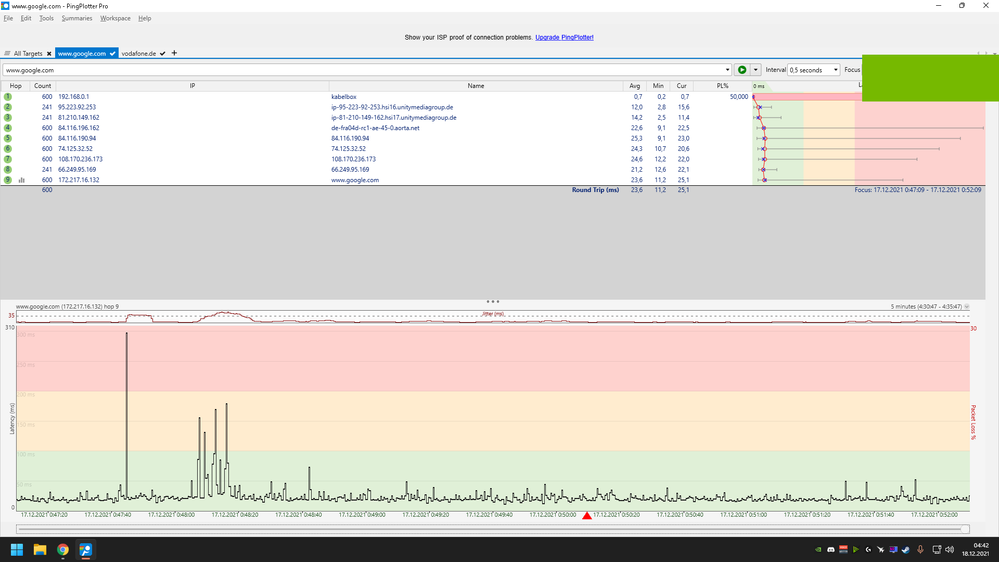The image size is (999, 562).
Task: Click the network tray icon
Action: [937, 549]
